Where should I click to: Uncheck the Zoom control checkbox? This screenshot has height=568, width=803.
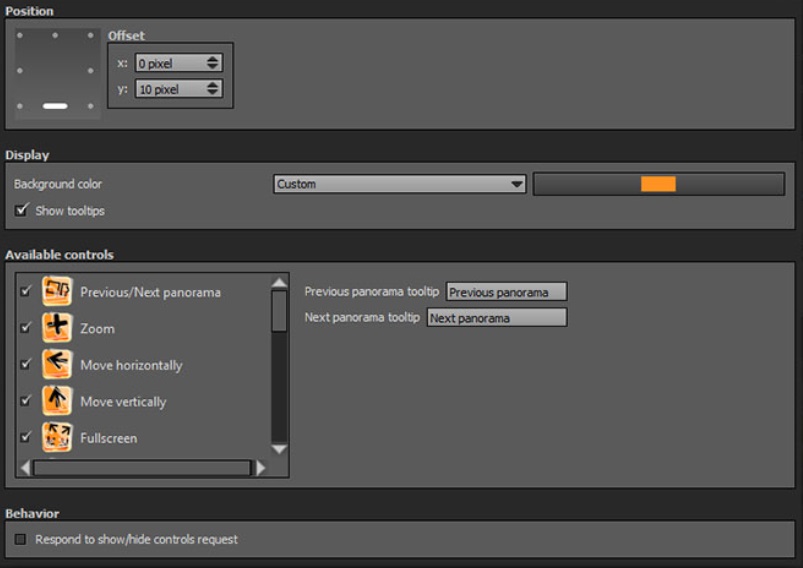tap(25, 327)
